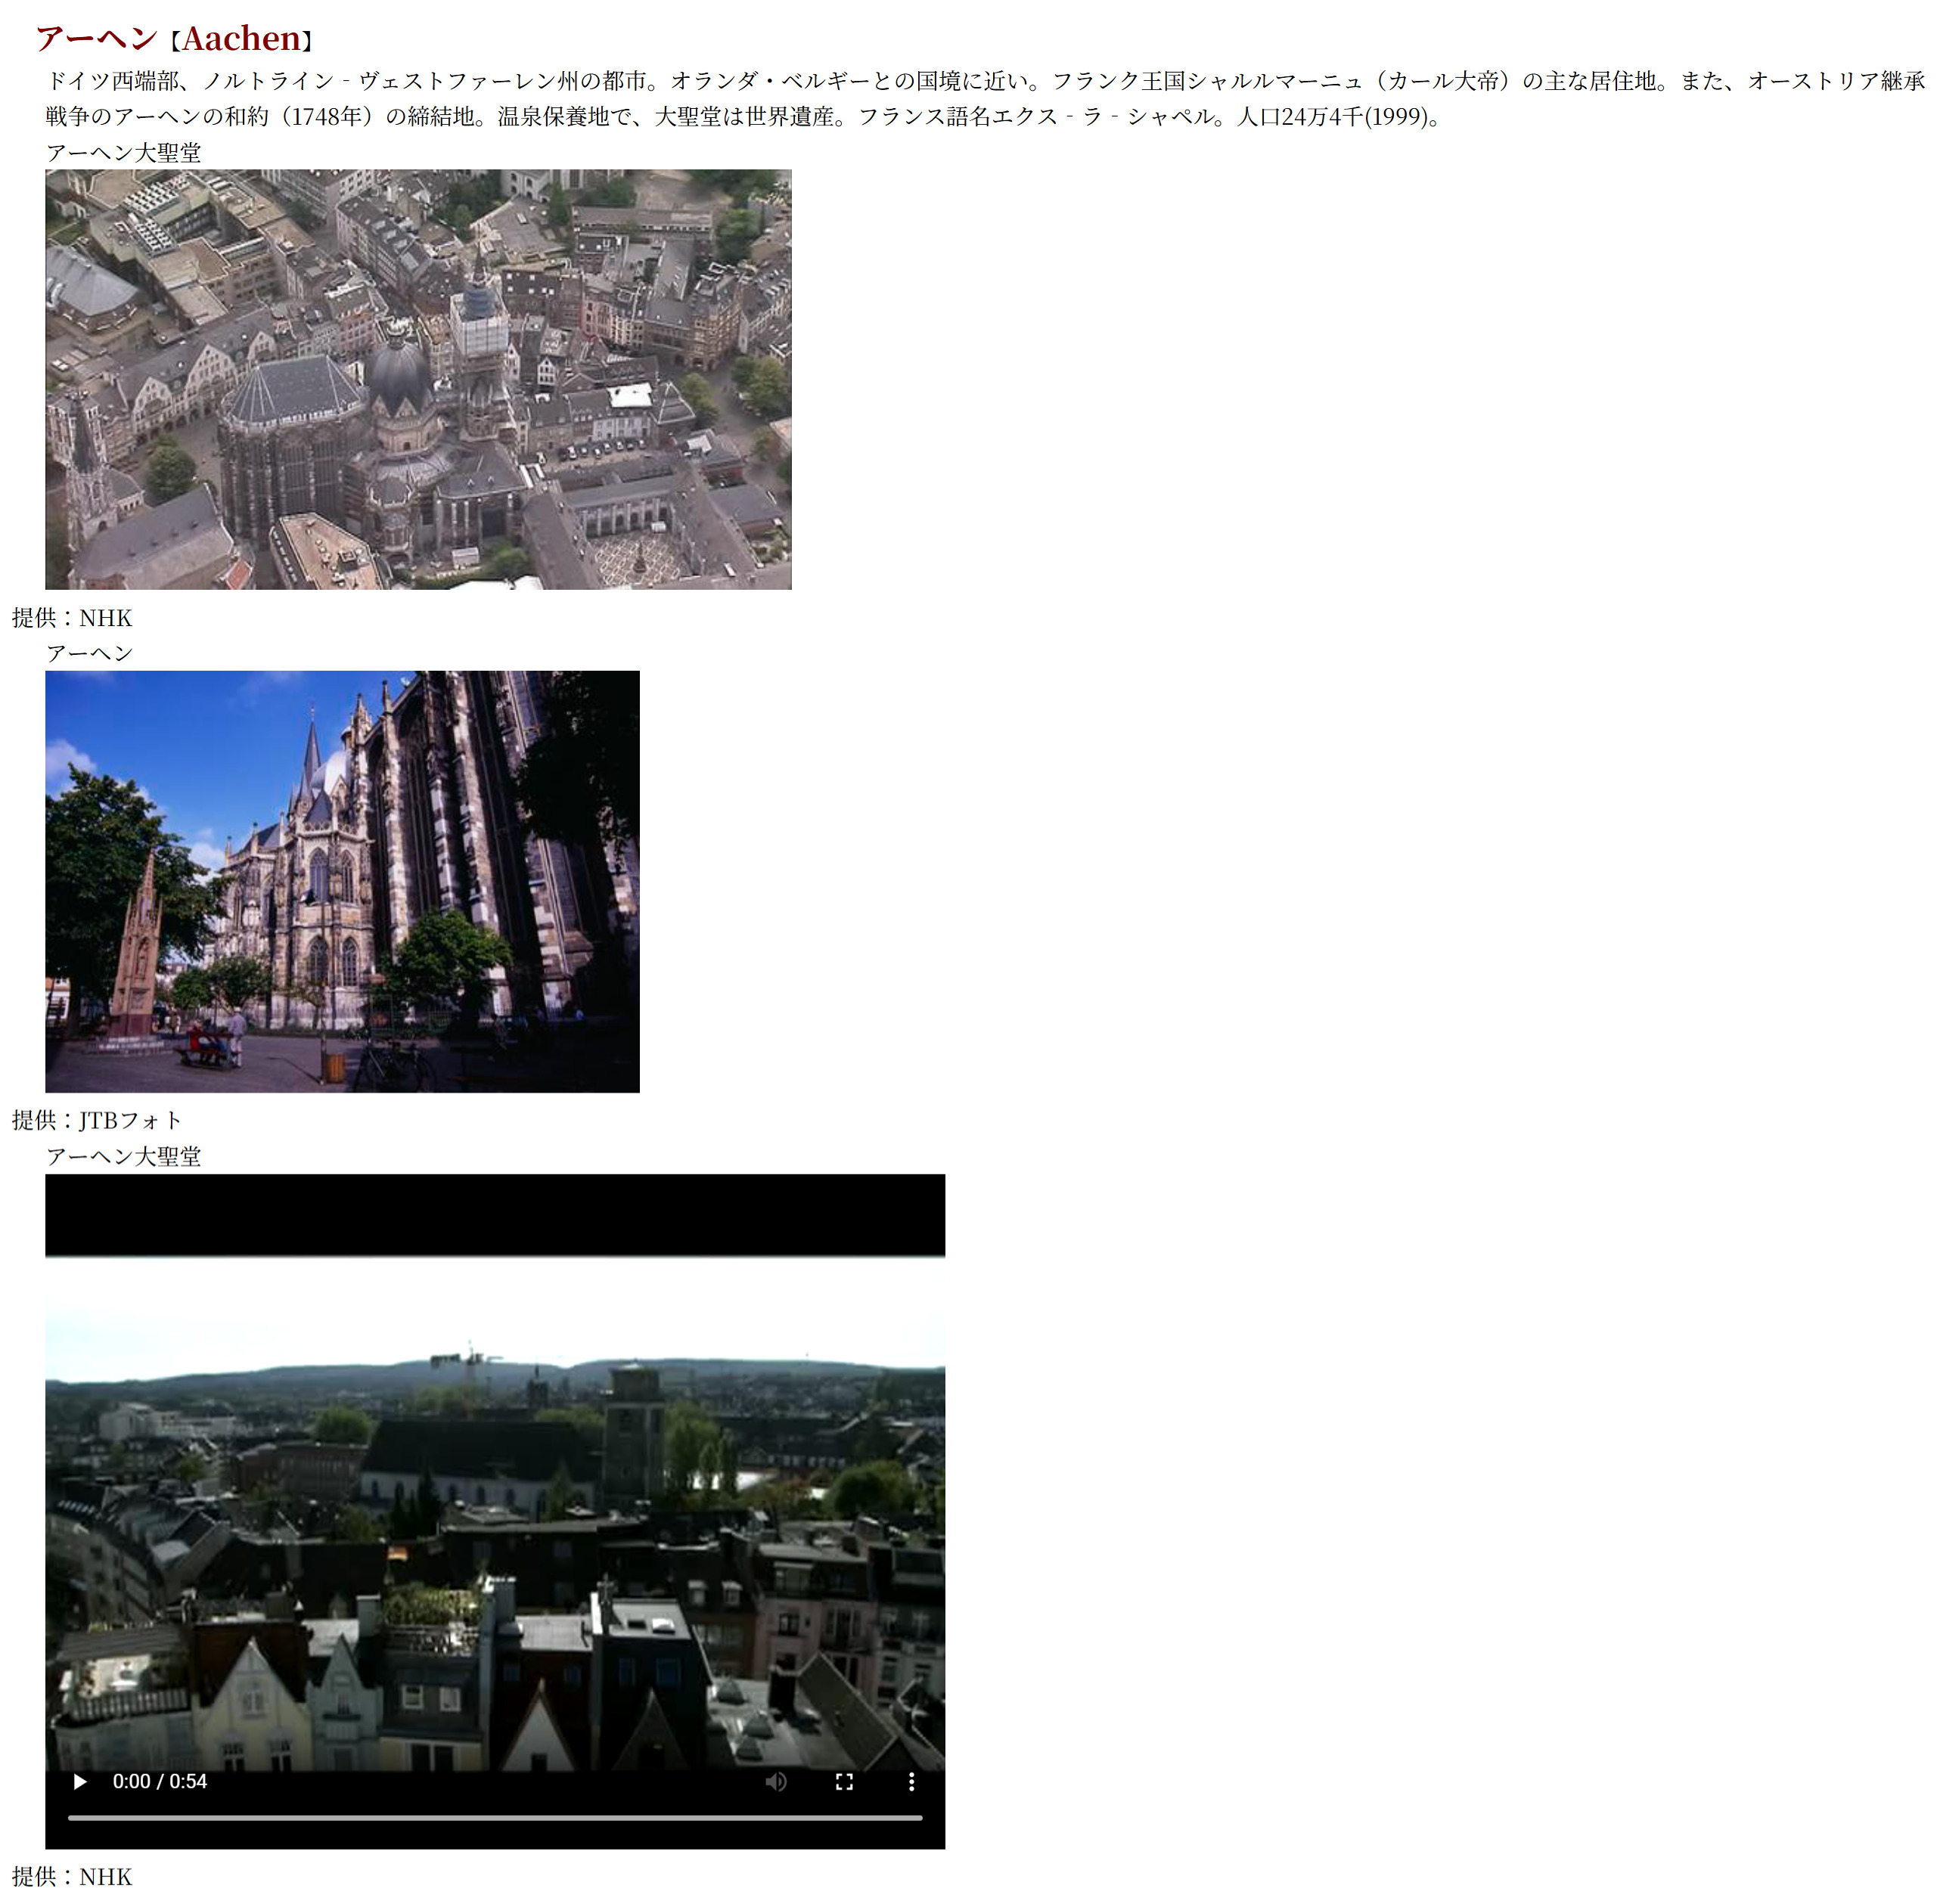Click the aerial photo of Aachen Cathedral
Screen dimensions: 1937x1904
point(418,379)
